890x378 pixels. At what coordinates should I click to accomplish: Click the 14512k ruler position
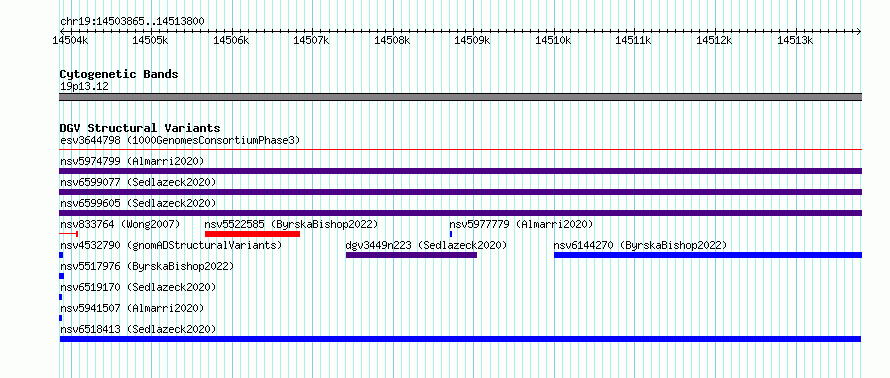715,40
